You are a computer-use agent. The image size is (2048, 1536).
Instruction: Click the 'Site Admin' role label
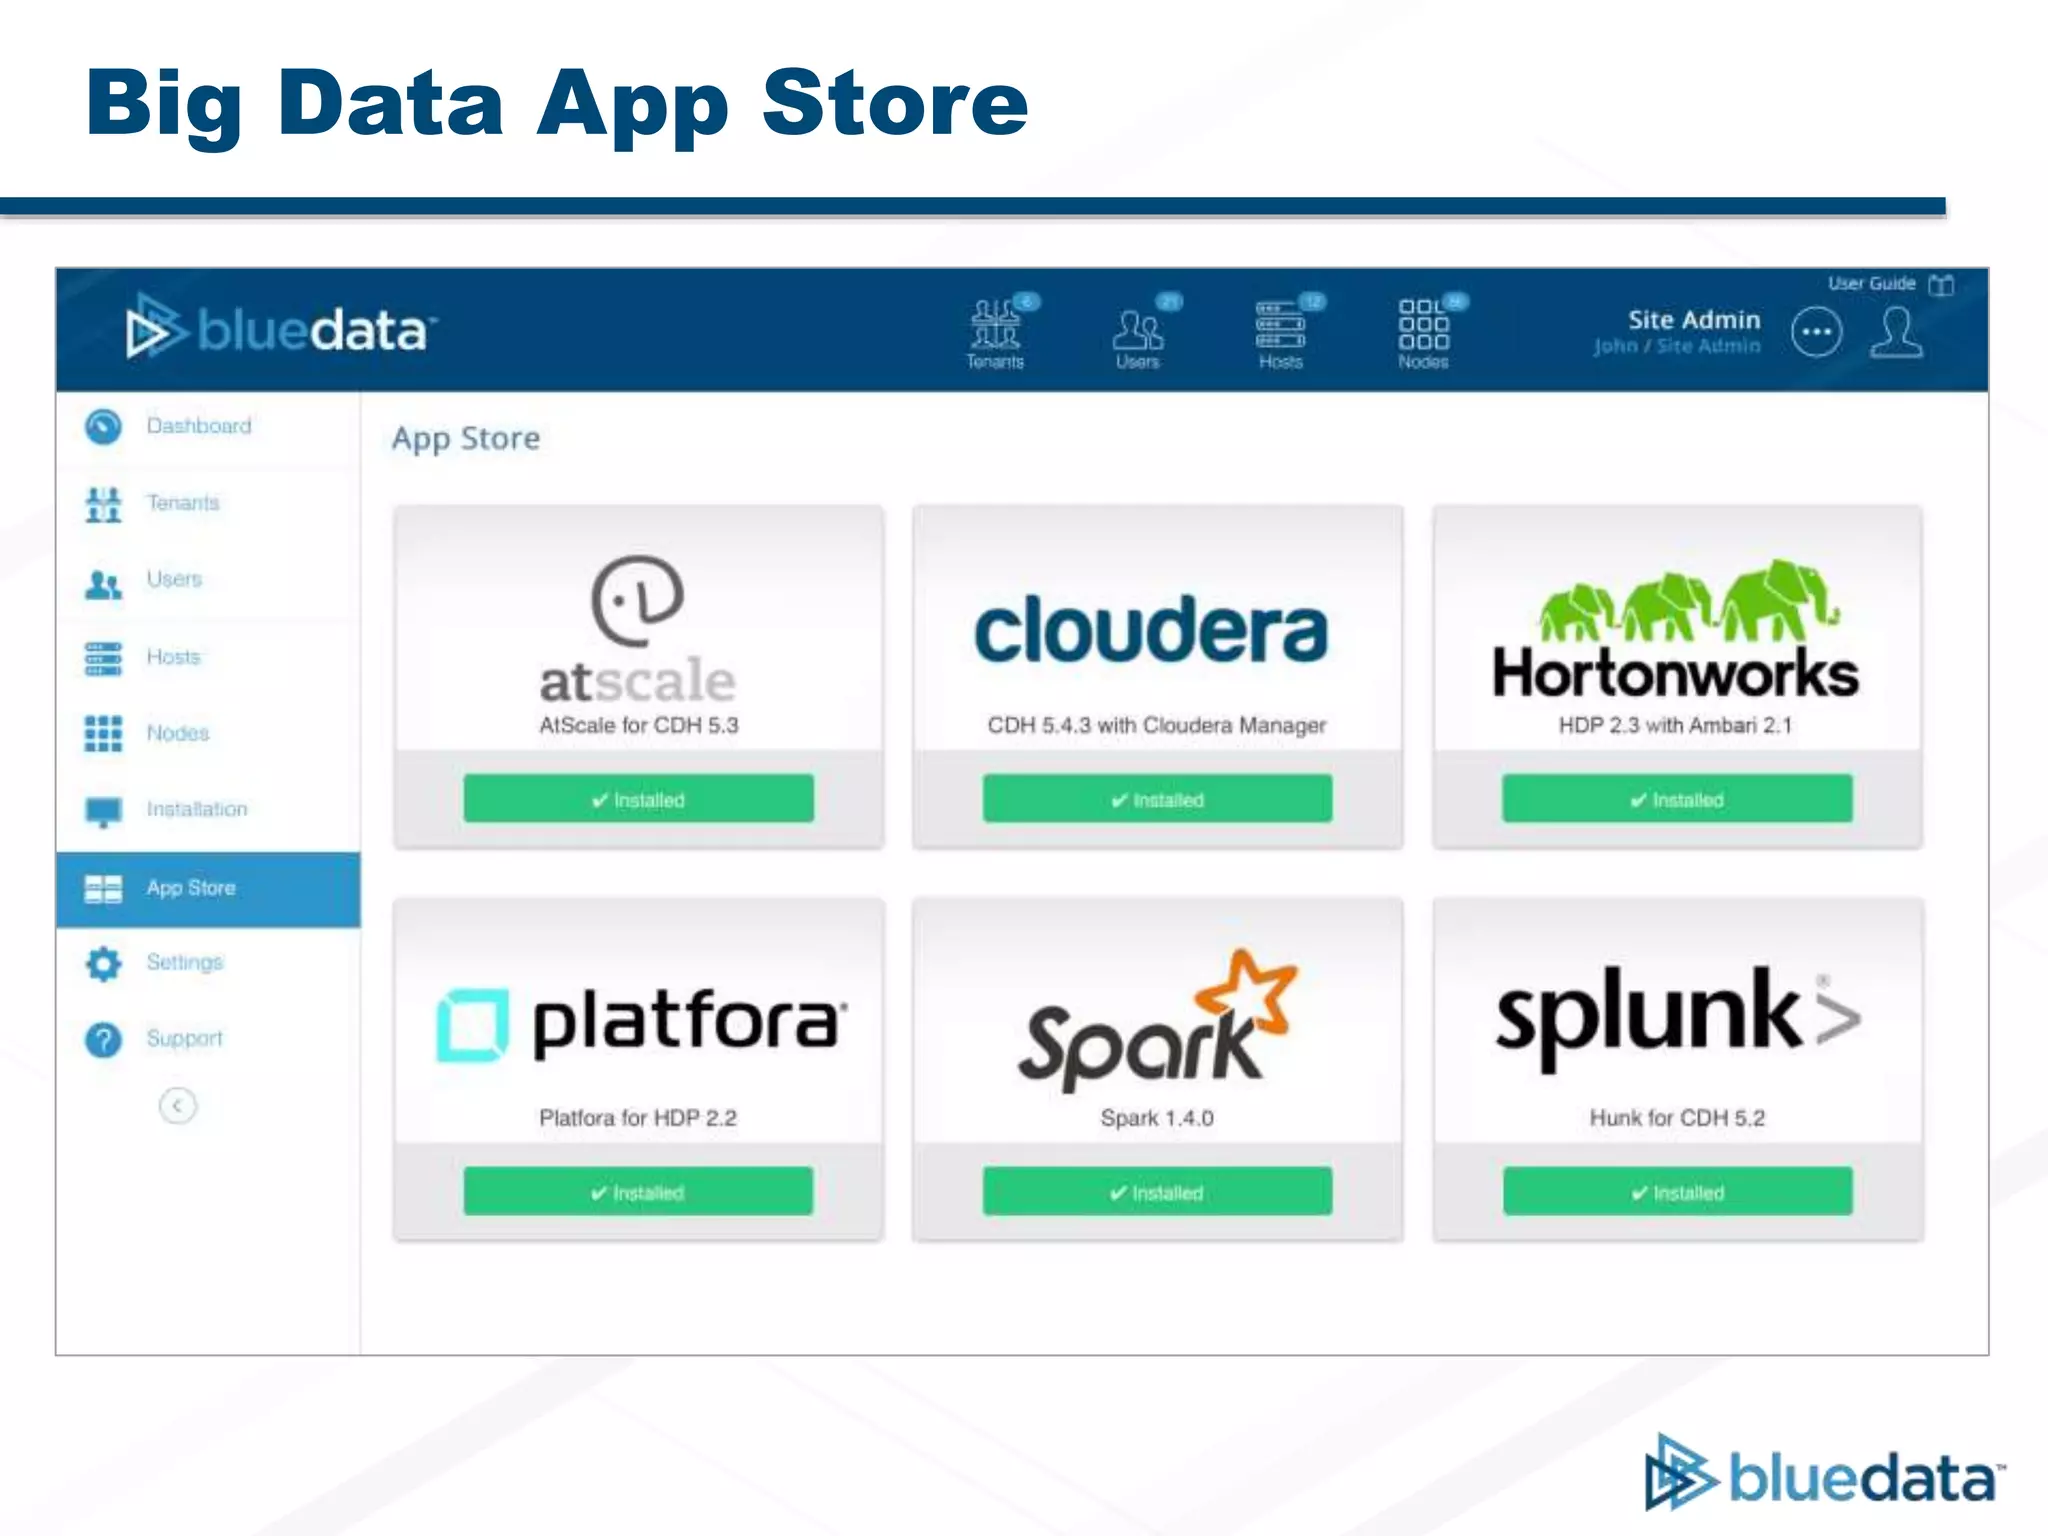[1694, 320]
